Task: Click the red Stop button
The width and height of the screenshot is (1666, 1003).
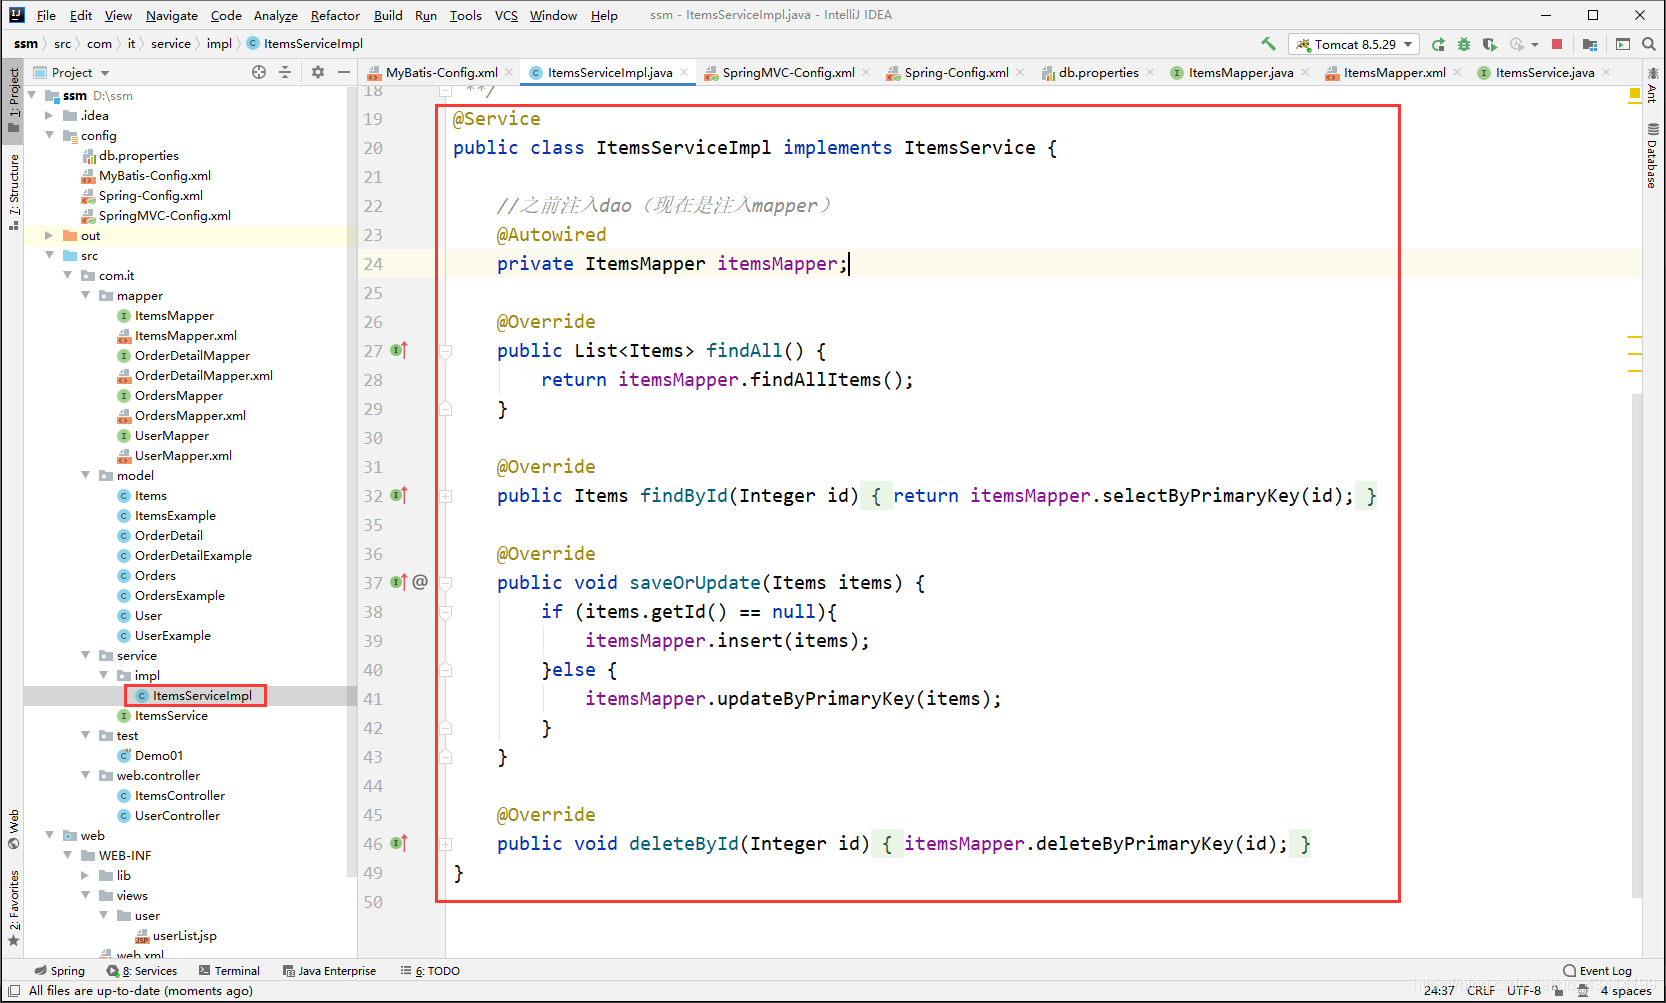Action: [x=1557, y=44]
